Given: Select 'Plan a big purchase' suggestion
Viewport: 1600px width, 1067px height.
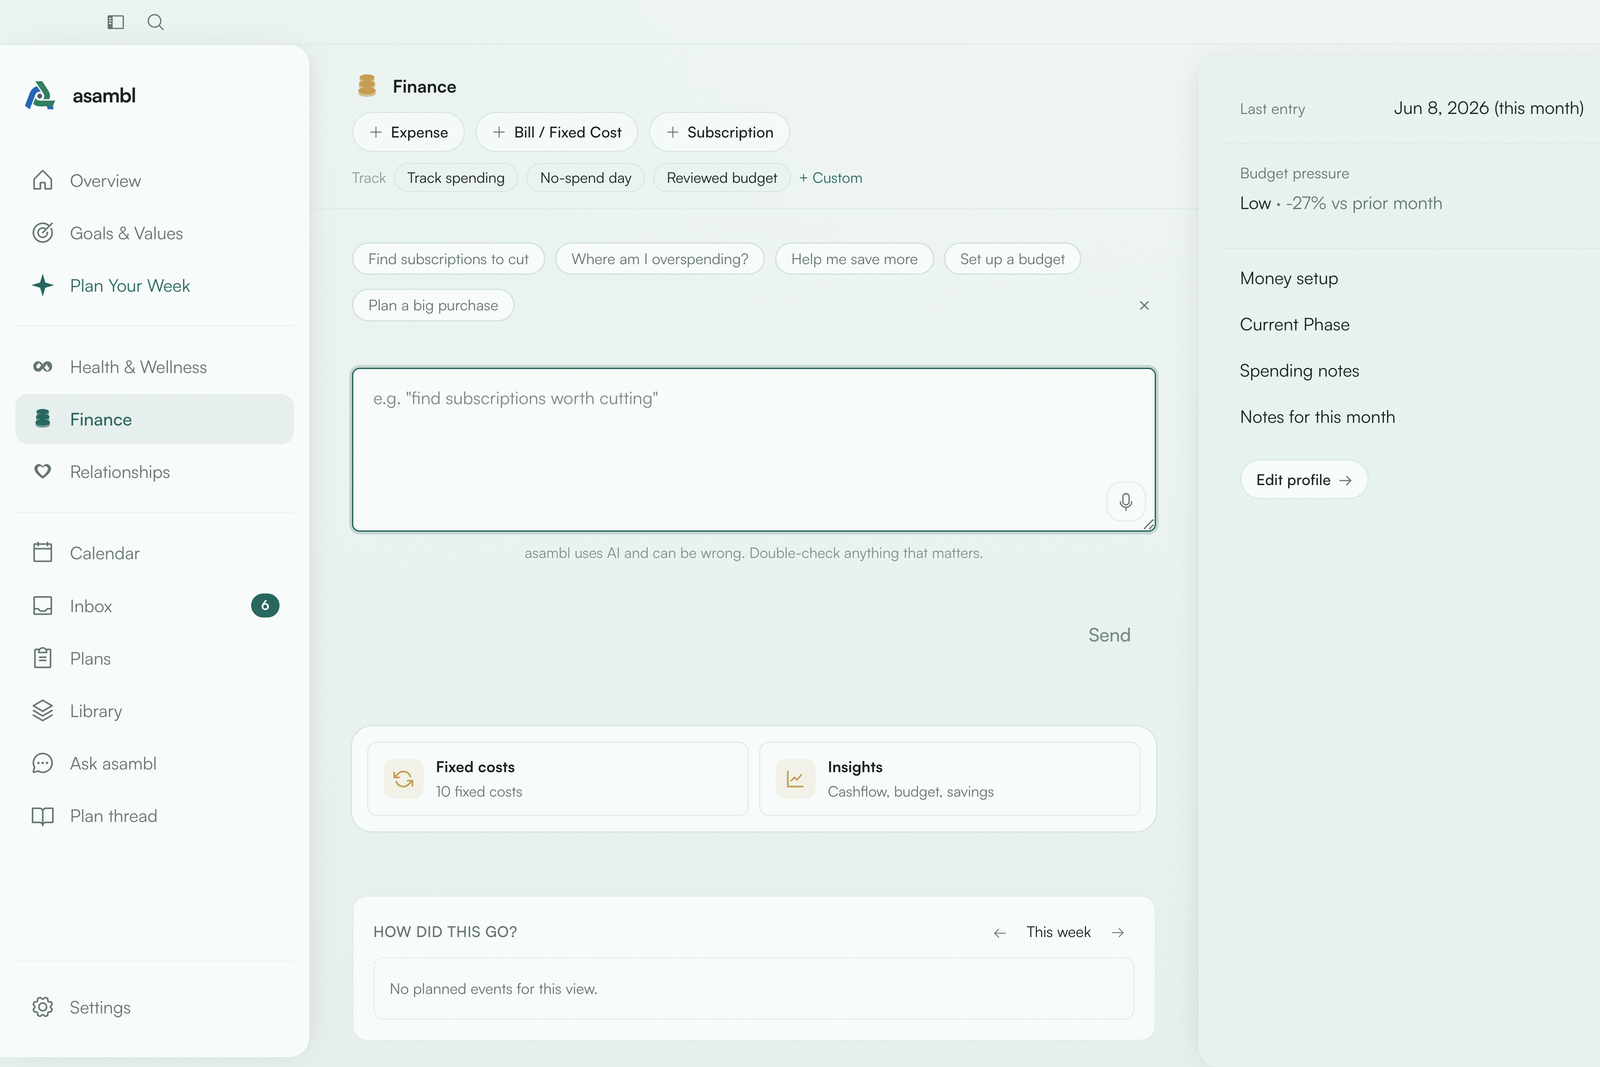Looking at the screenshot, I should pyautogui.click(x=433, y=305).
